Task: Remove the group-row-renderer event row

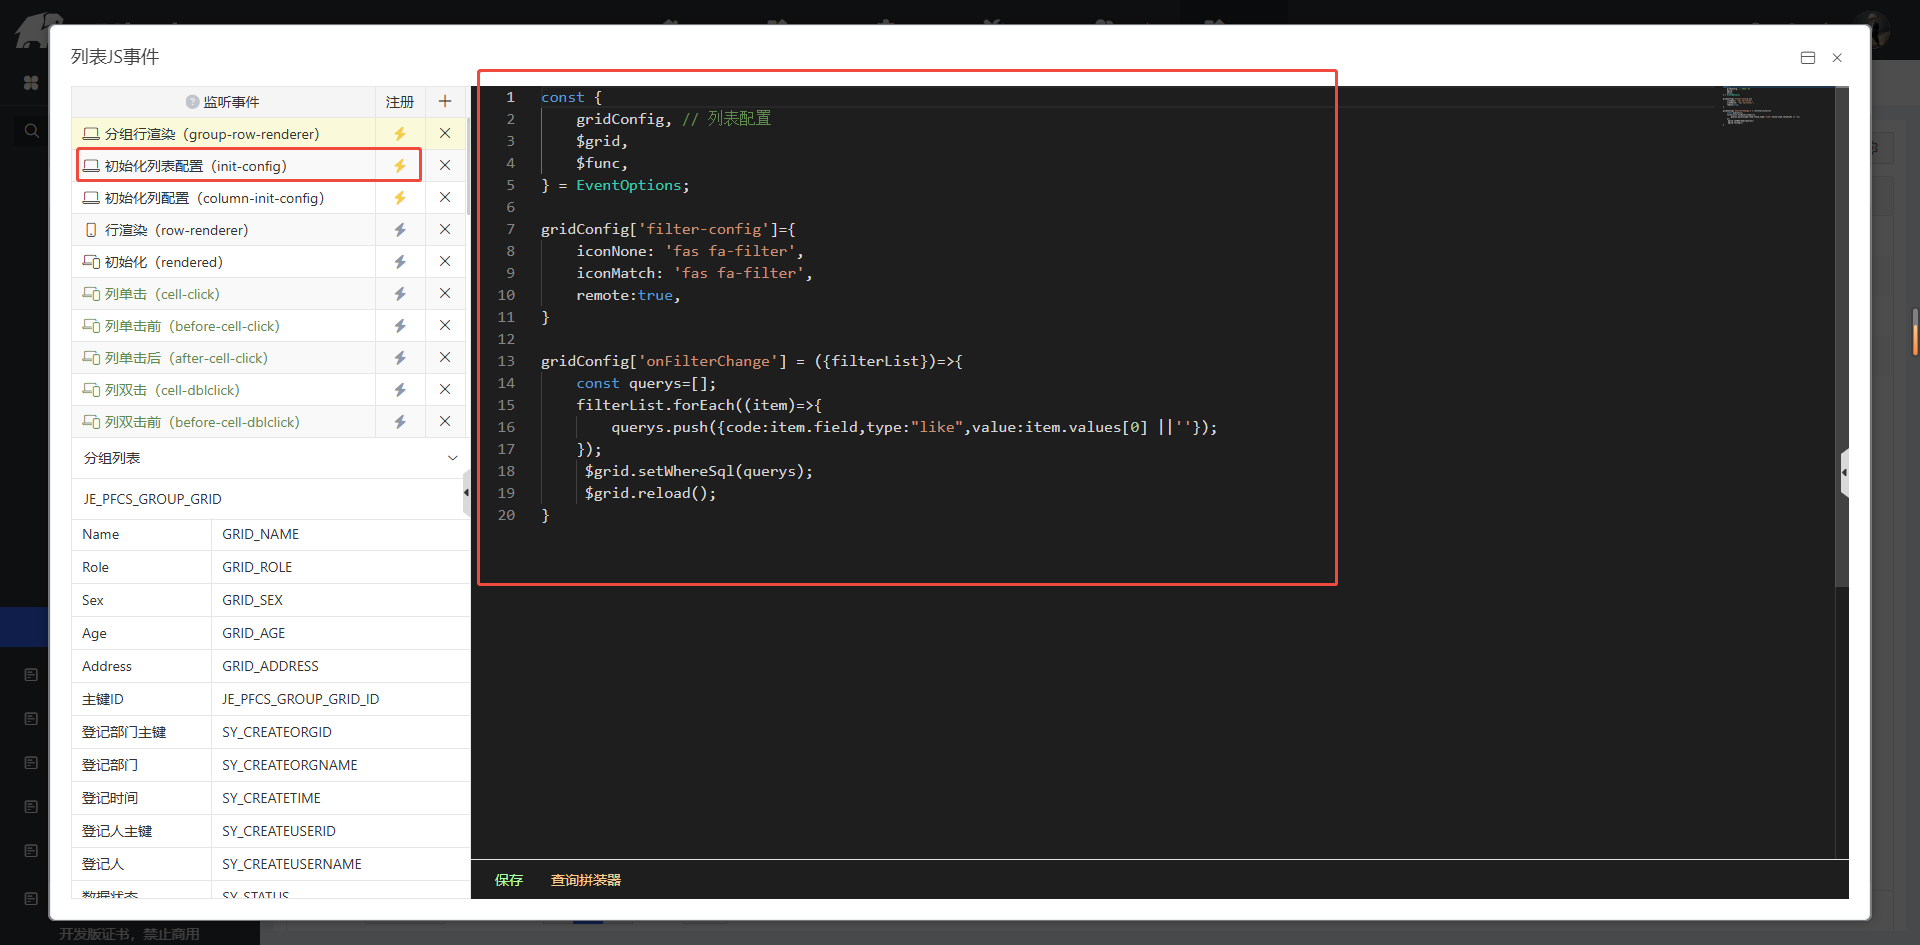Action: click(x=445, y=133)
